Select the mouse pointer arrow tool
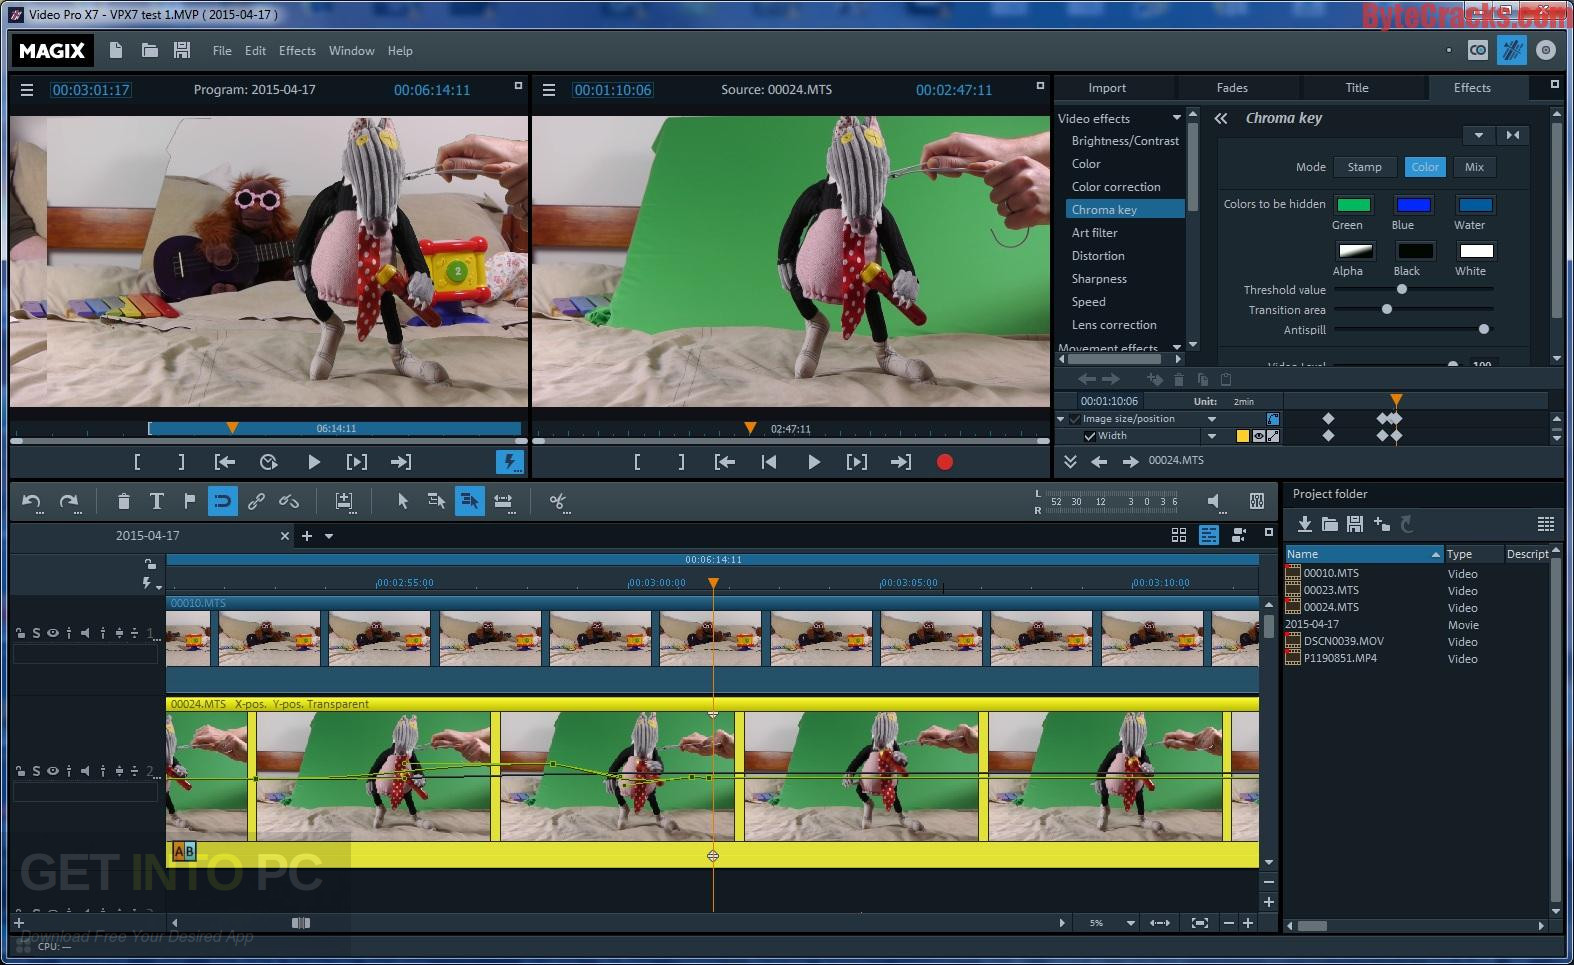The height and width of the screenshot is (965, 1574). pos(402,501)
